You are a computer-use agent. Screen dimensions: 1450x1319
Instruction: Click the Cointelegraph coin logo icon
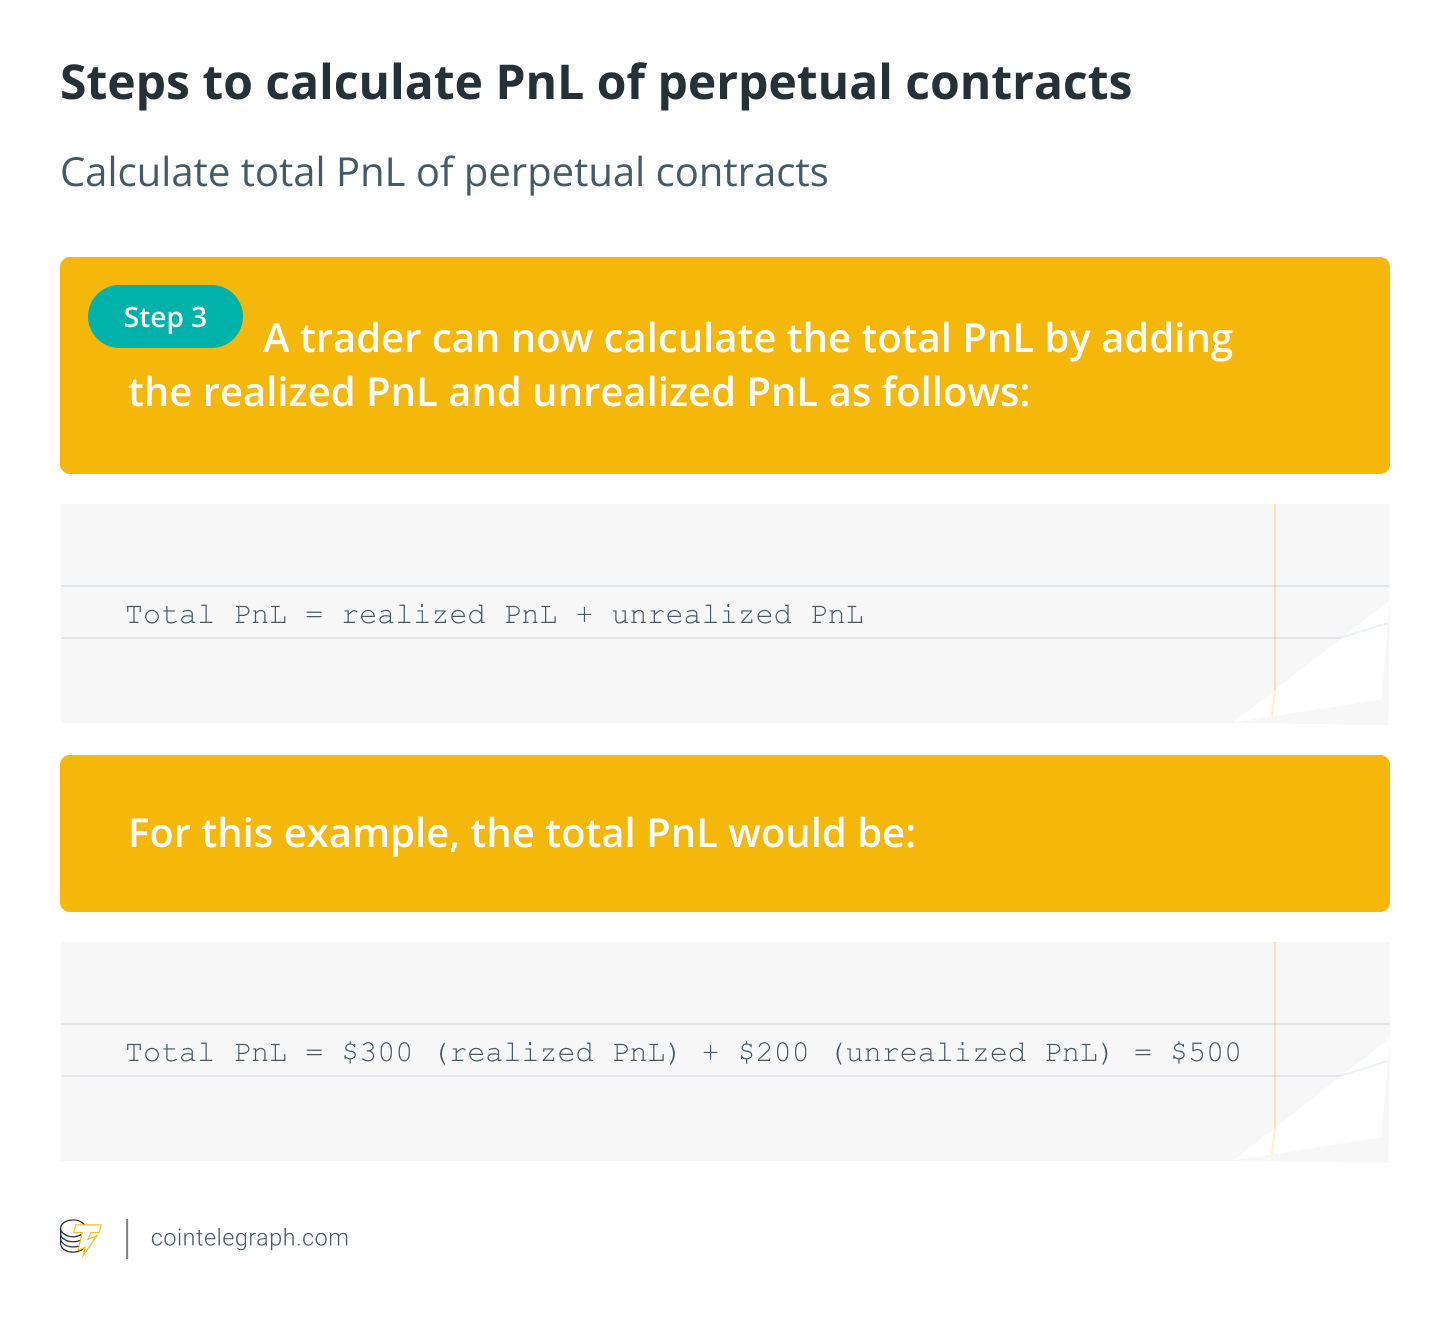(x=80, y=1237)
